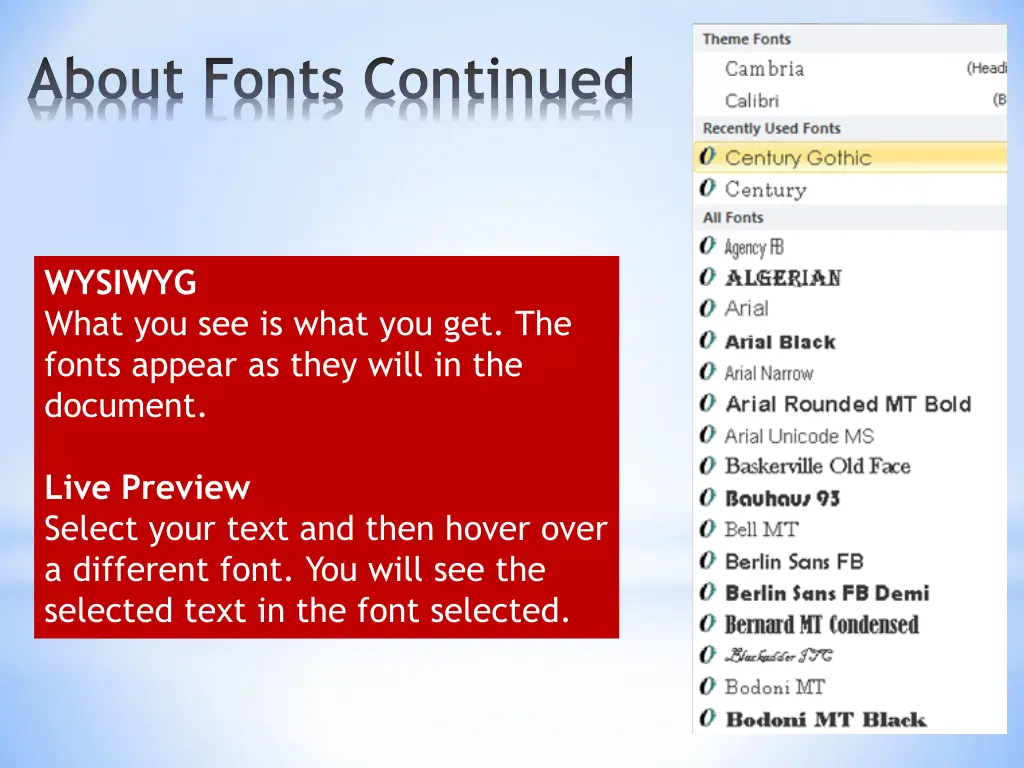Click the icon beside Bodoni MT Black
Image resolution: width=1024 pixels, height=768 pixels.
[707, 718]
